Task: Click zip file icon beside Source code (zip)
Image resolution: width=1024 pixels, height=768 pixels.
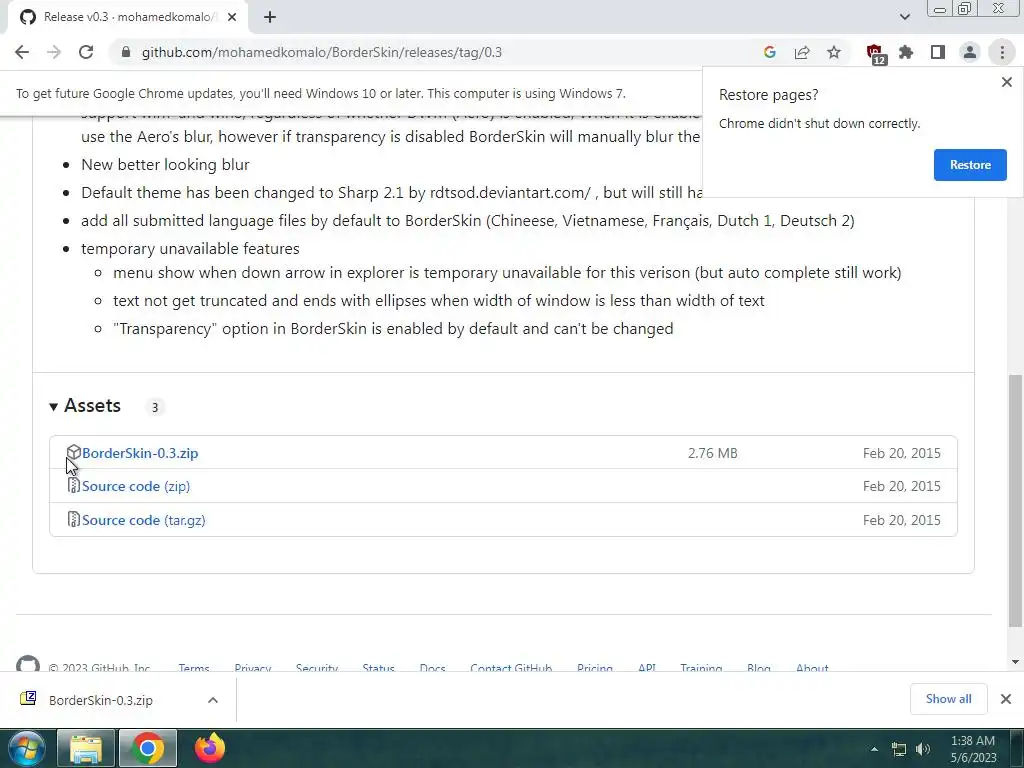Action: coord(74,485)
